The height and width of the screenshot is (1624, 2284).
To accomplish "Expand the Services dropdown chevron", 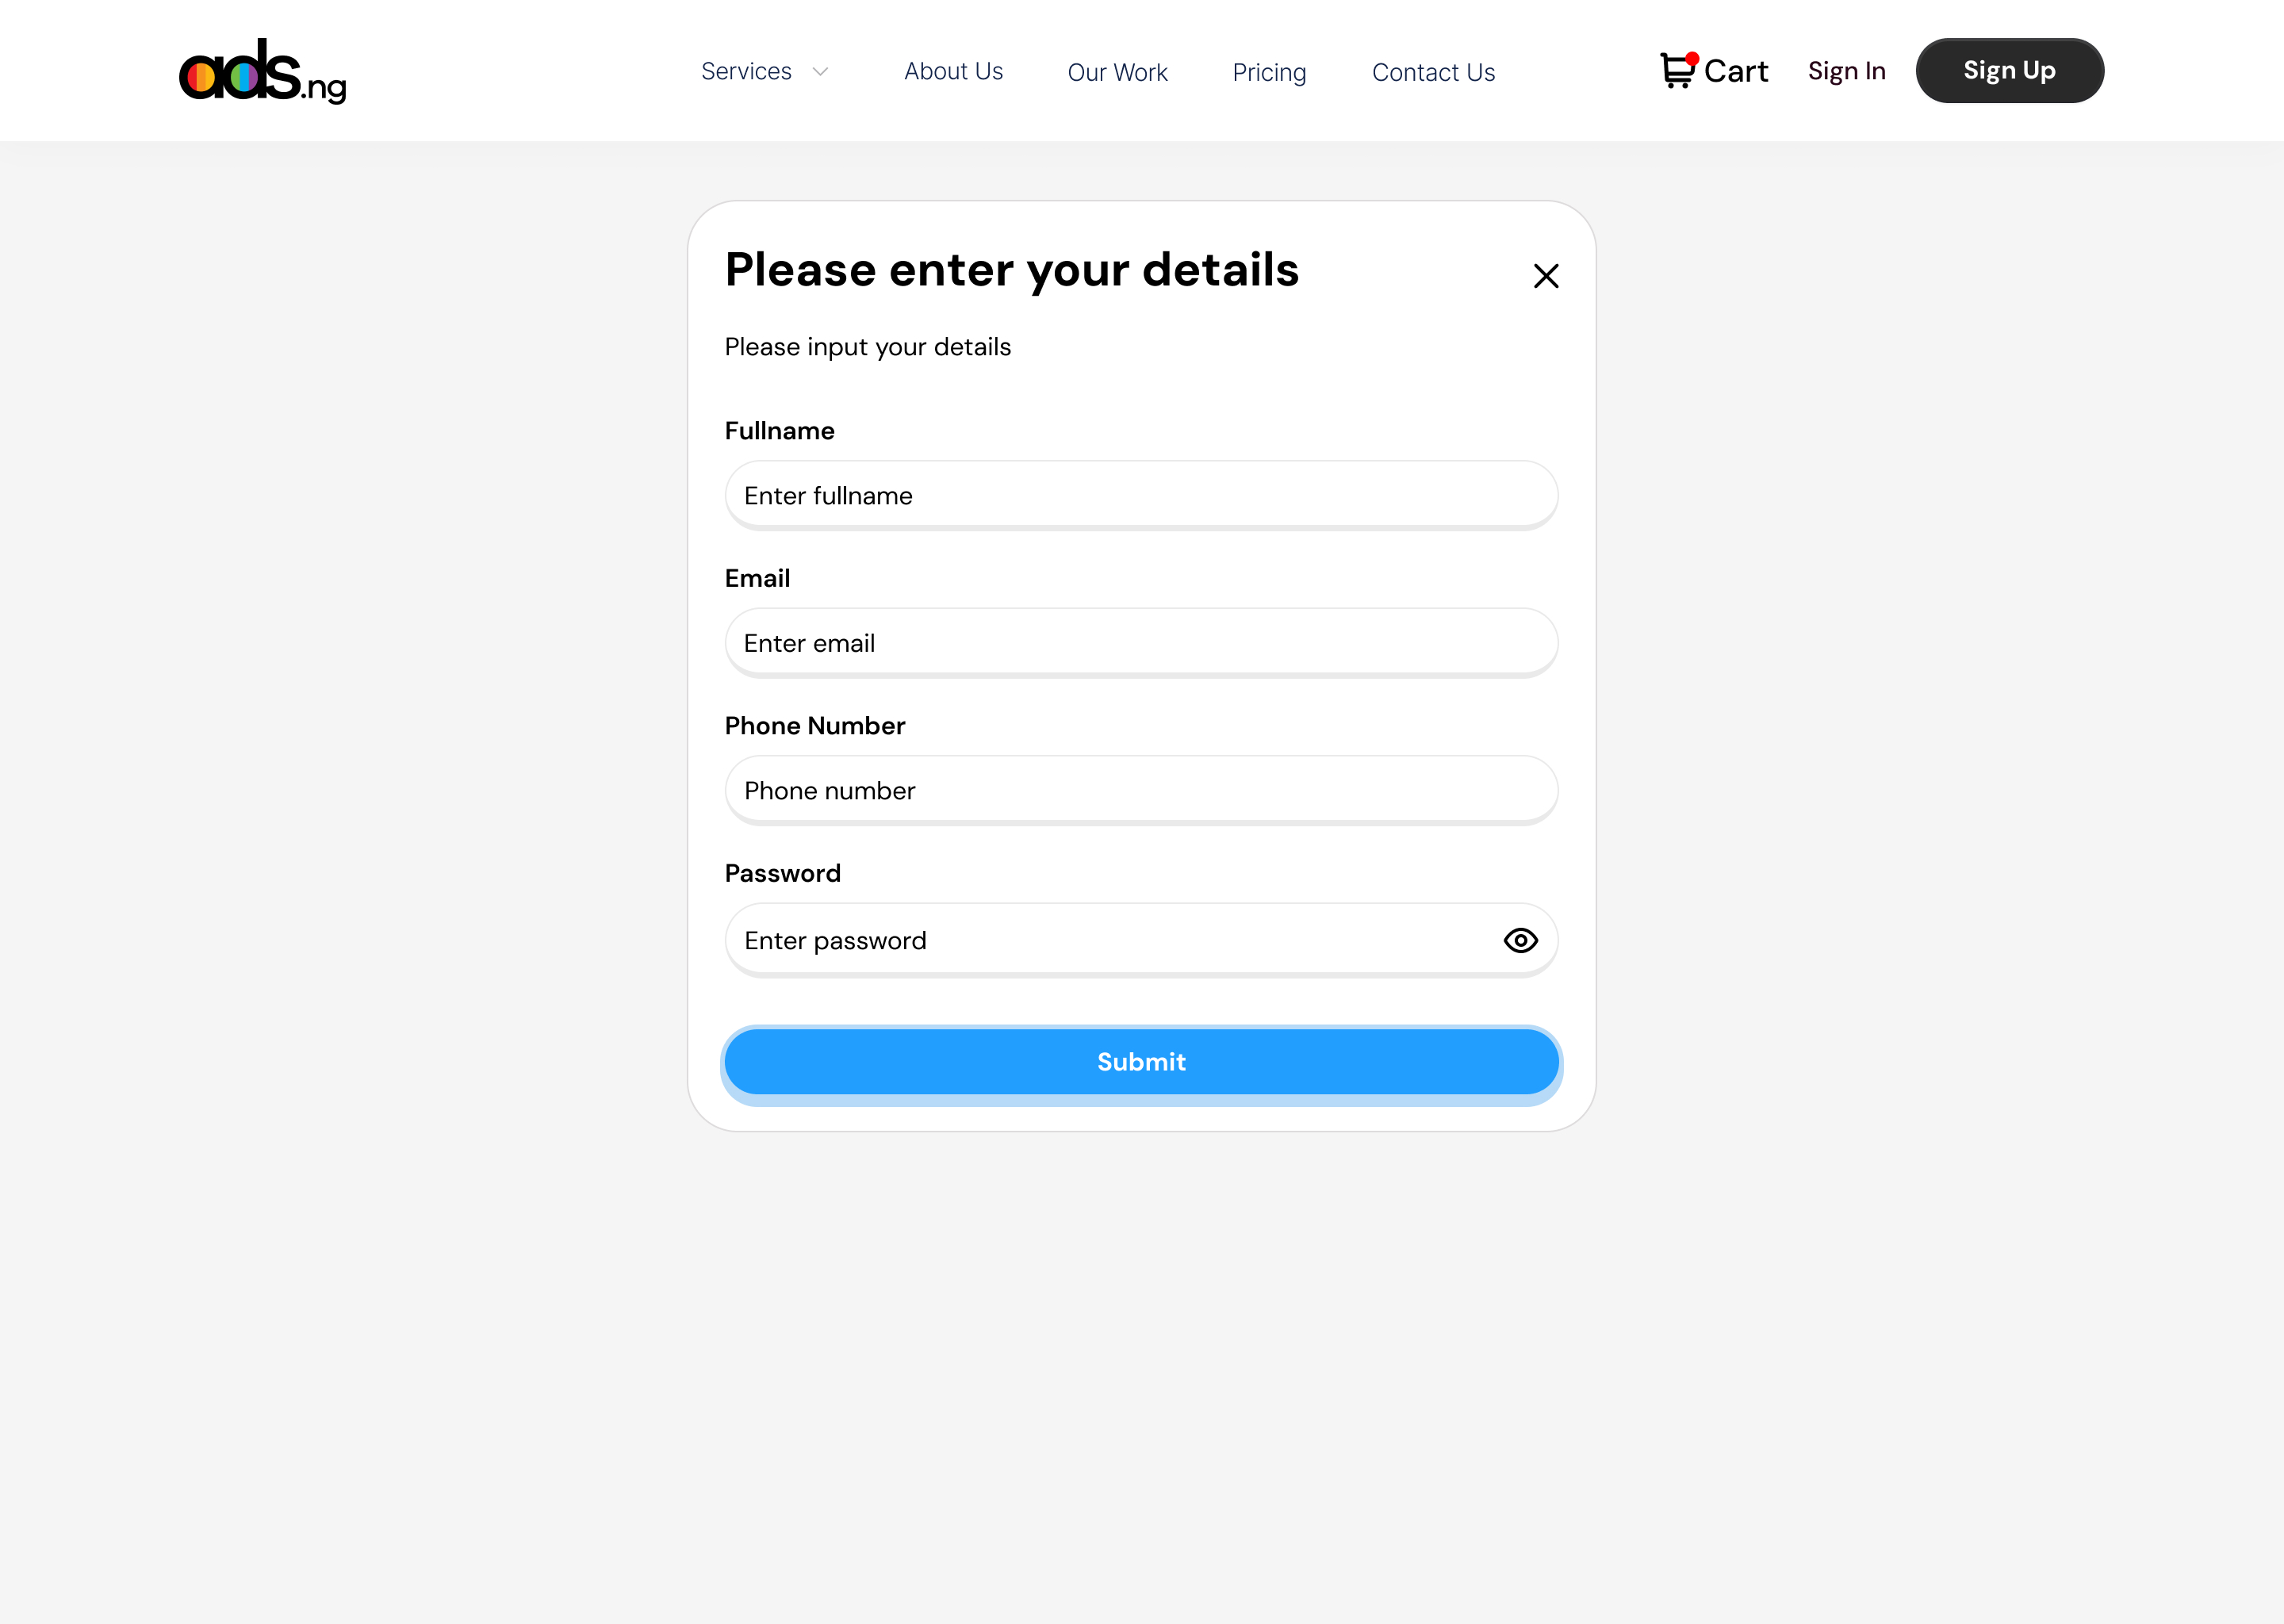I will point(821,72).
